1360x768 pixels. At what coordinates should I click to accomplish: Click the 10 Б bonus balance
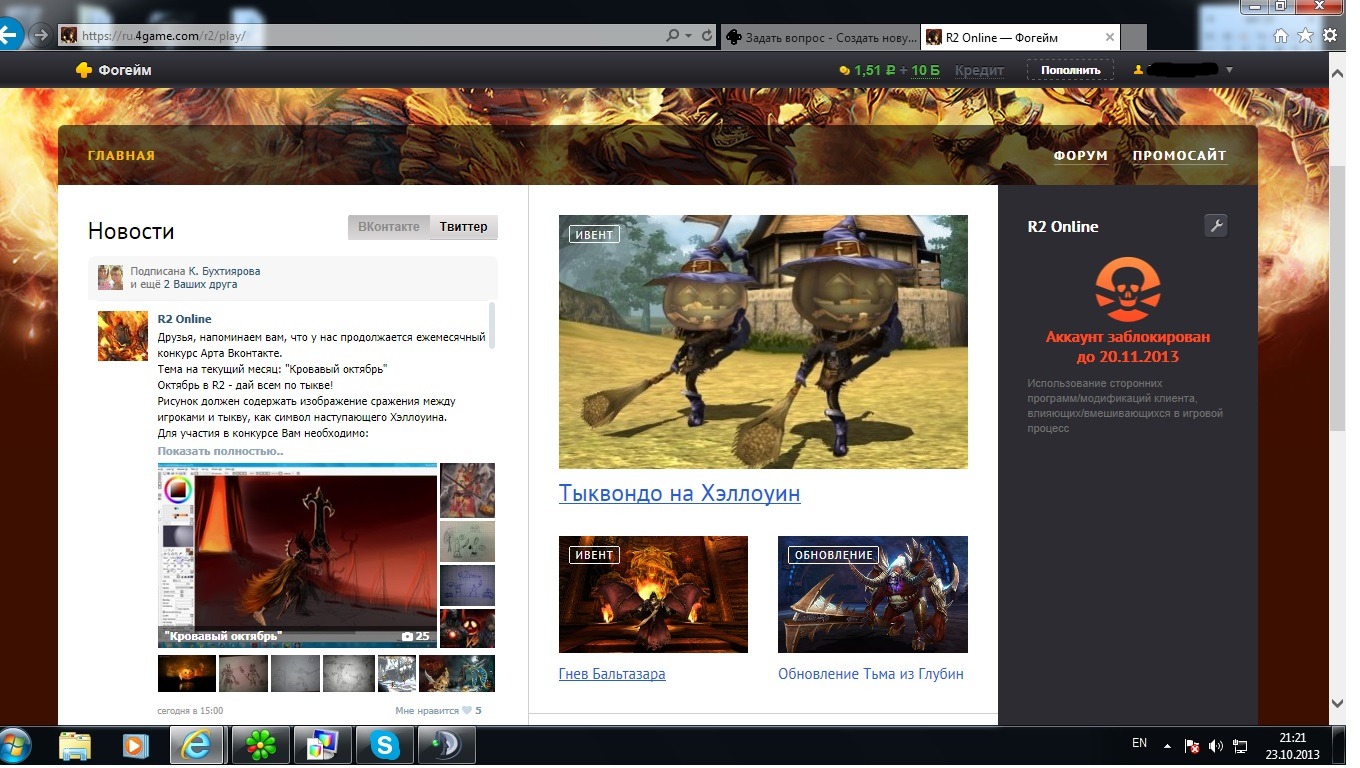click(x=925, y=70)
